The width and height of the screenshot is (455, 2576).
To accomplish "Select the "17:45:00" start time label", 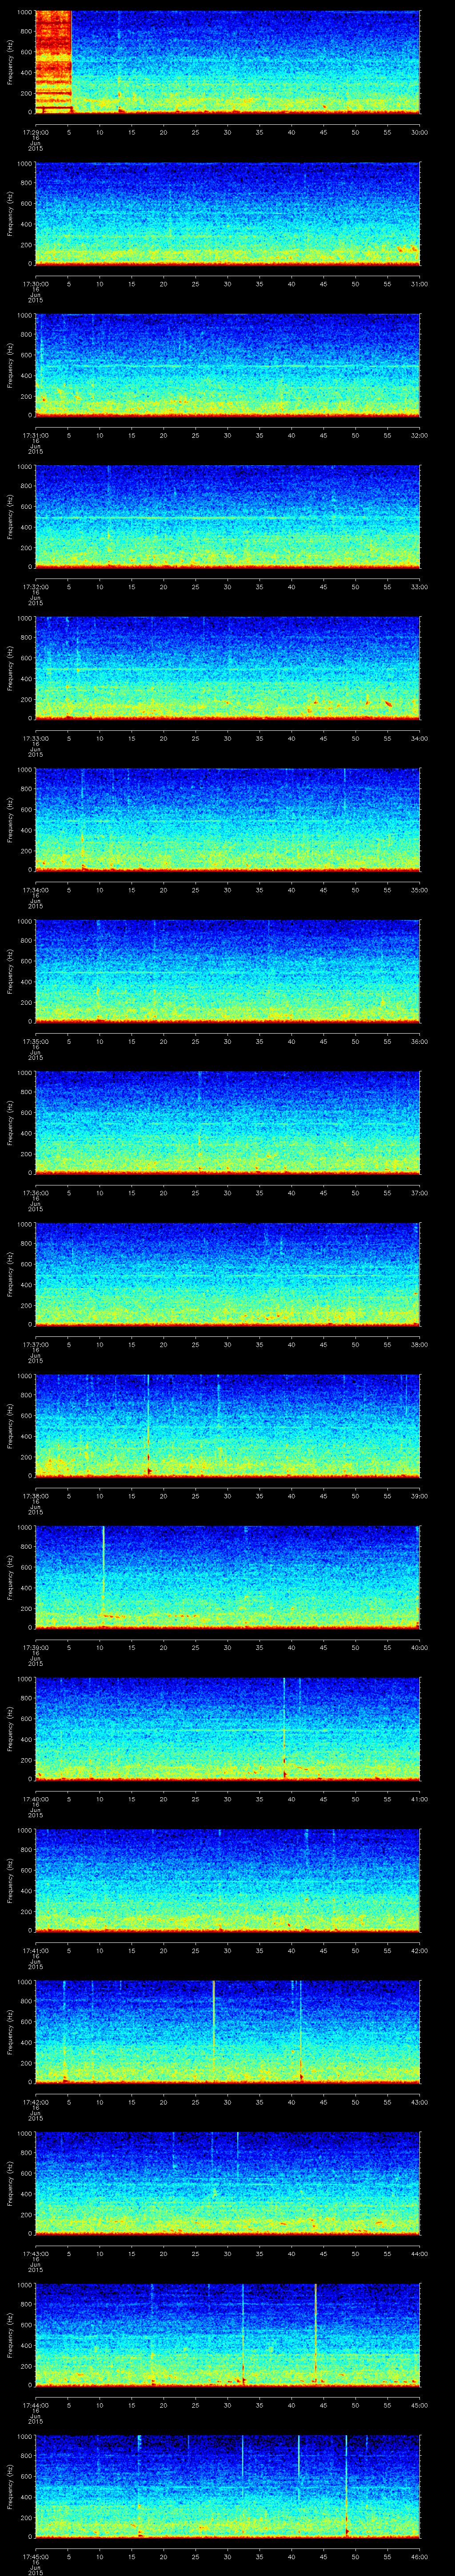I will (x=35, y=2555).
